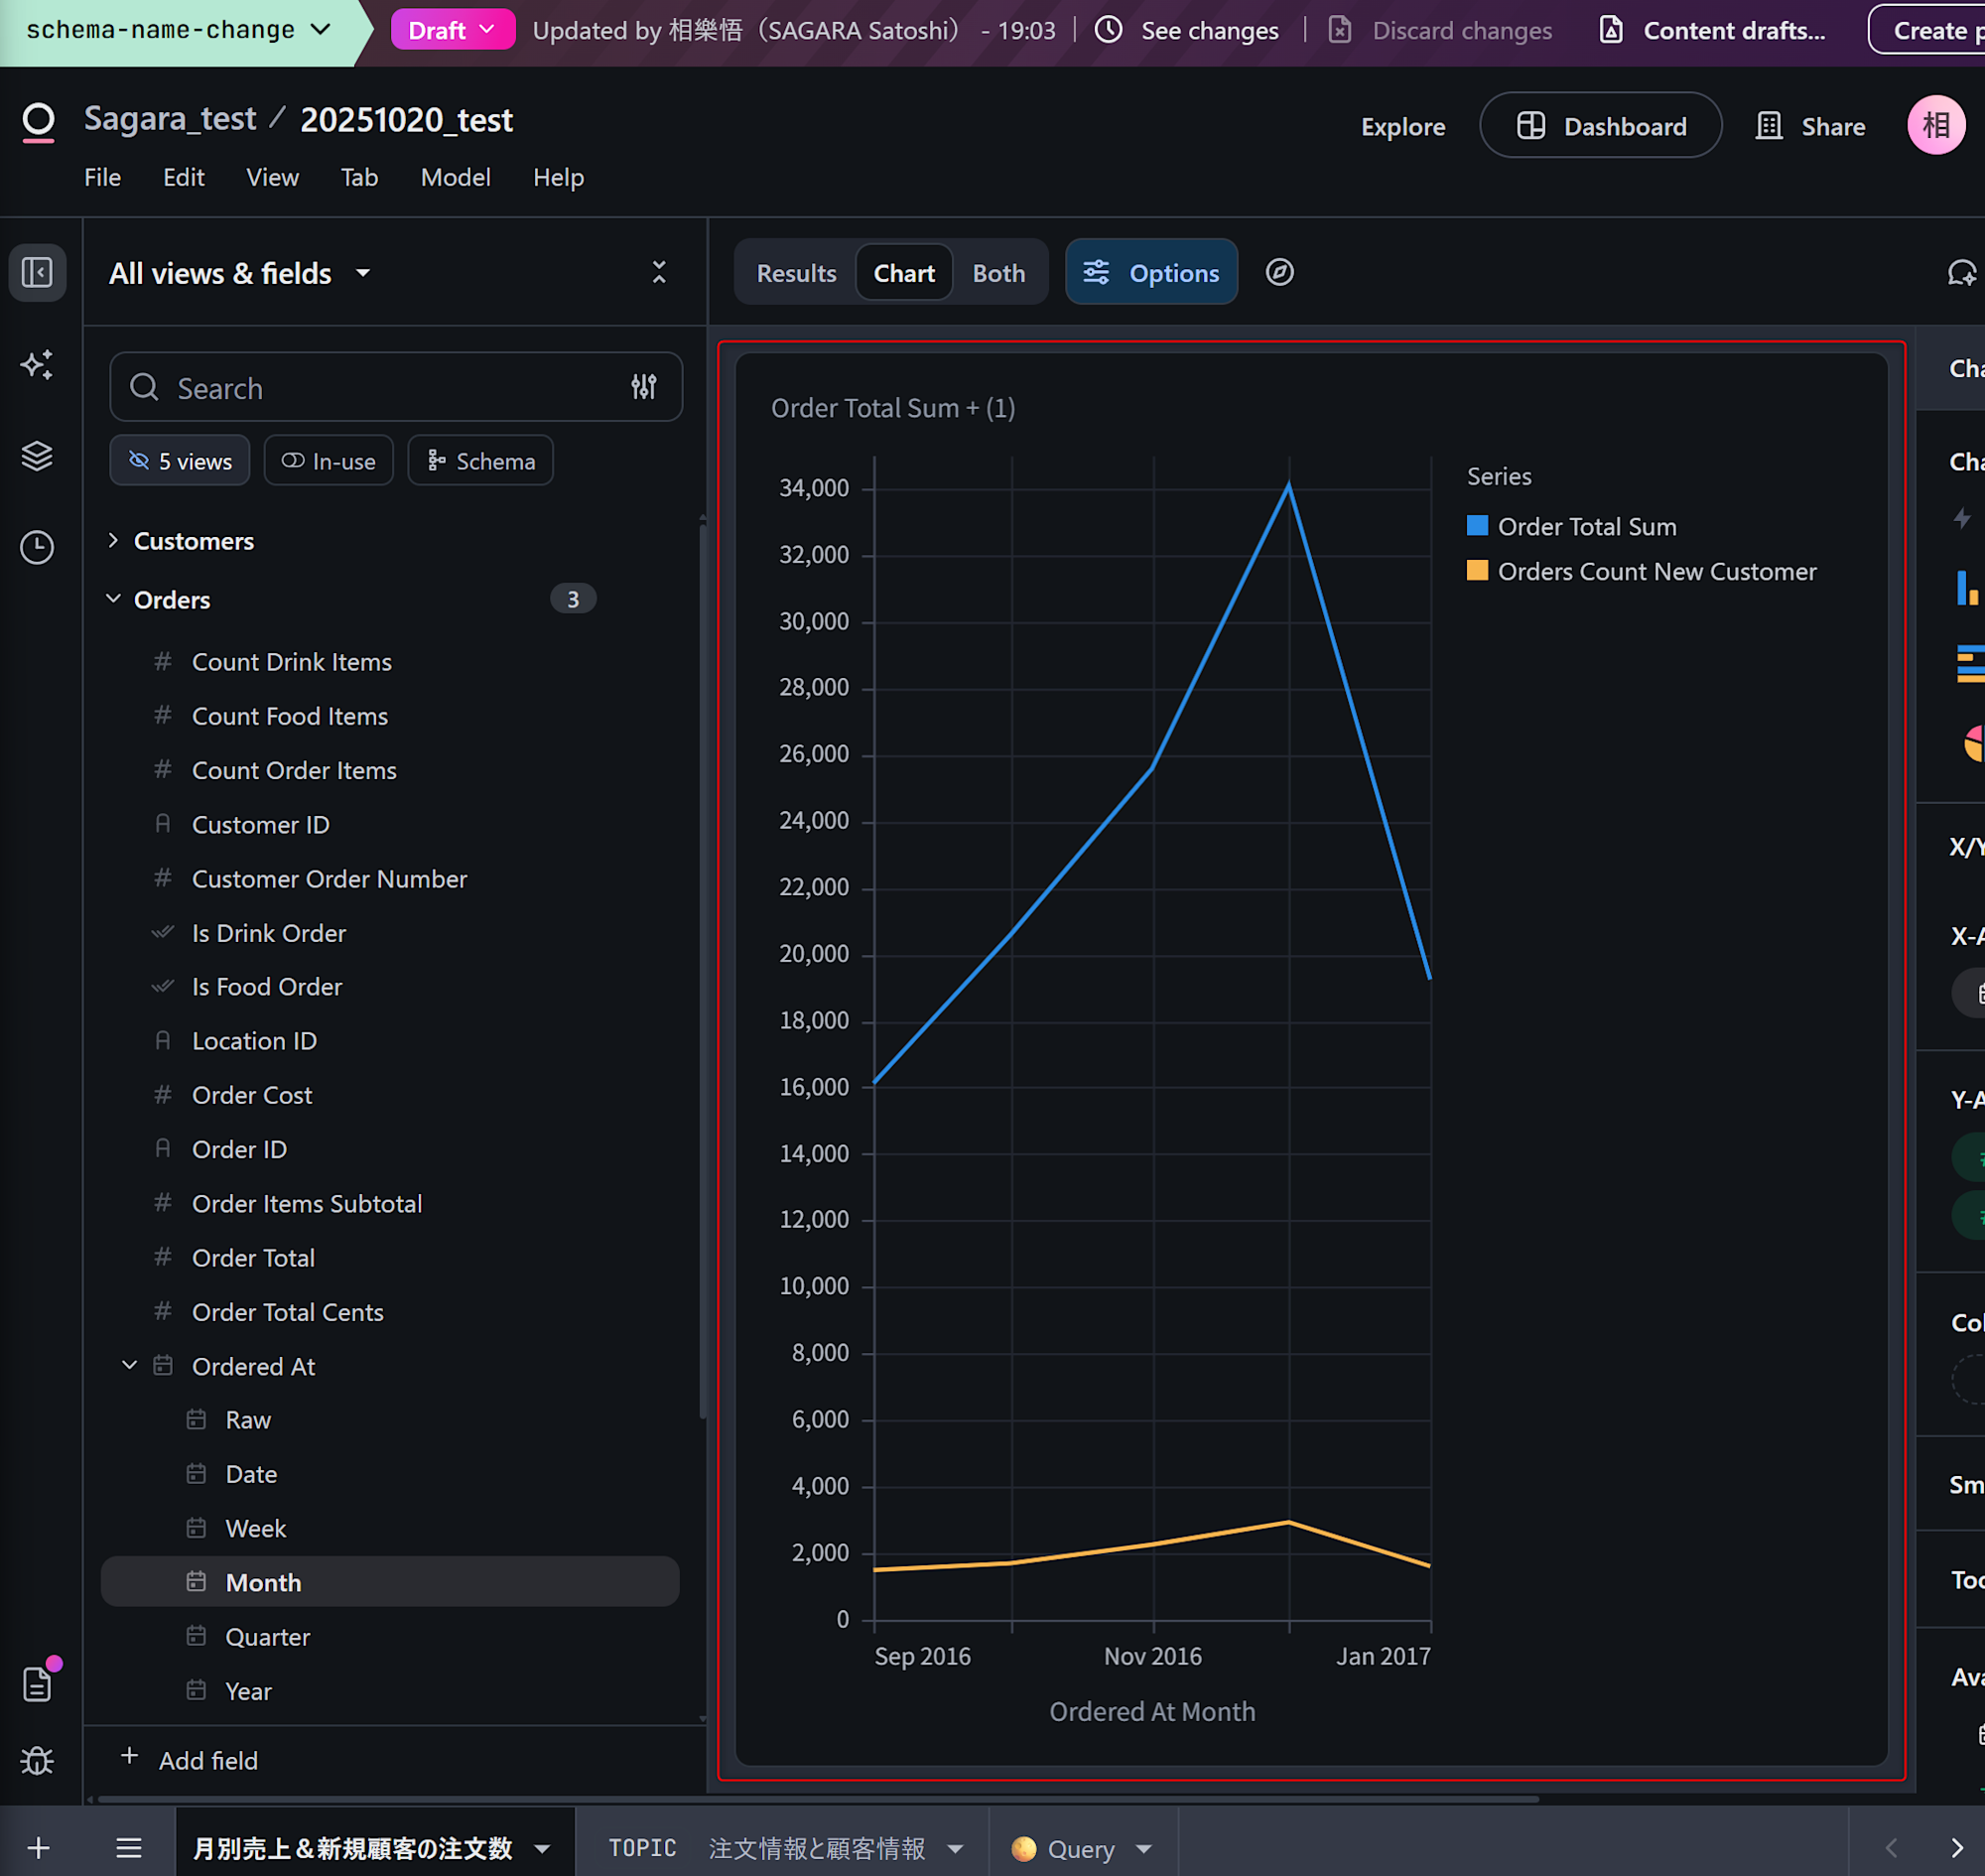Toggle the Schema filter chip
Screen dimensions: 1985x1876
click(481, 461)
